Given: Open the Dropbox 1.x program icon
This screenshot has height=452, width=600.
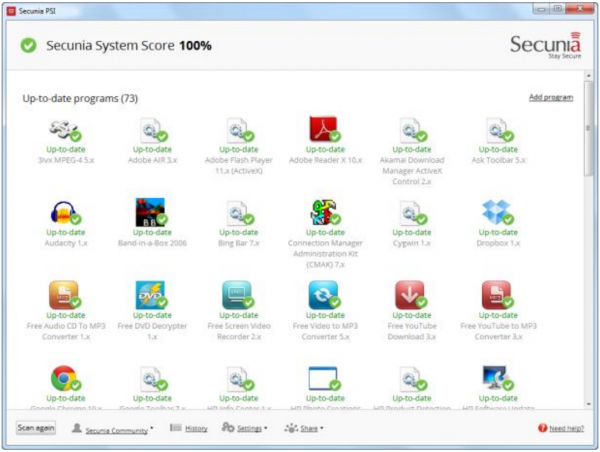Looking at the screenshot, I should coord(496,212).
